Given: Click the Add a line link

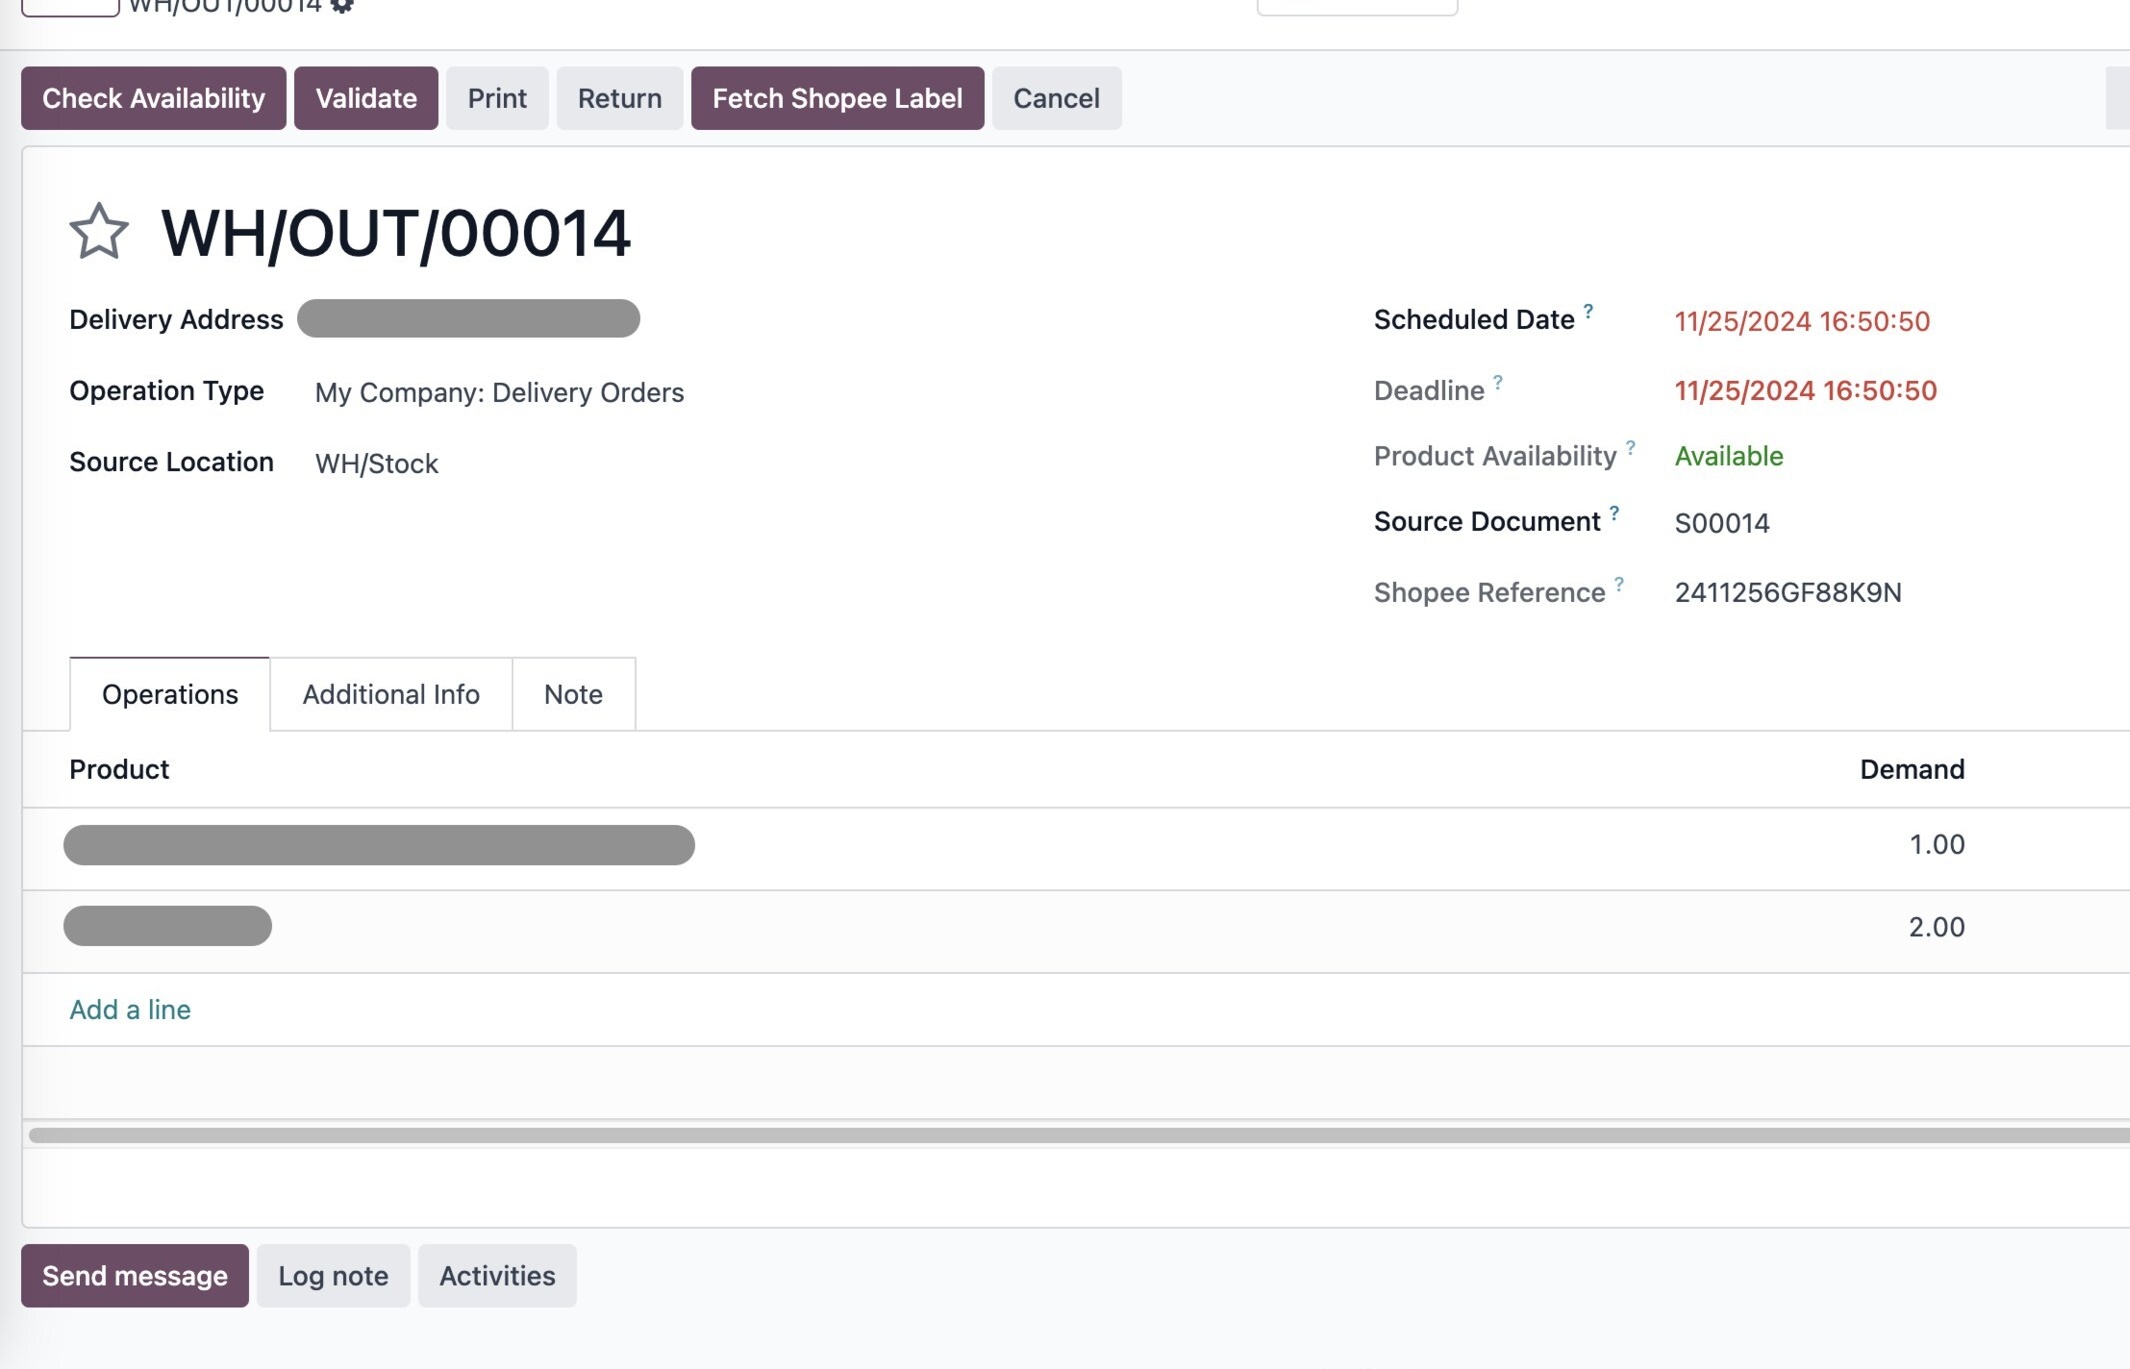Looking at the screenshot, I should [x=129, y=1007].
